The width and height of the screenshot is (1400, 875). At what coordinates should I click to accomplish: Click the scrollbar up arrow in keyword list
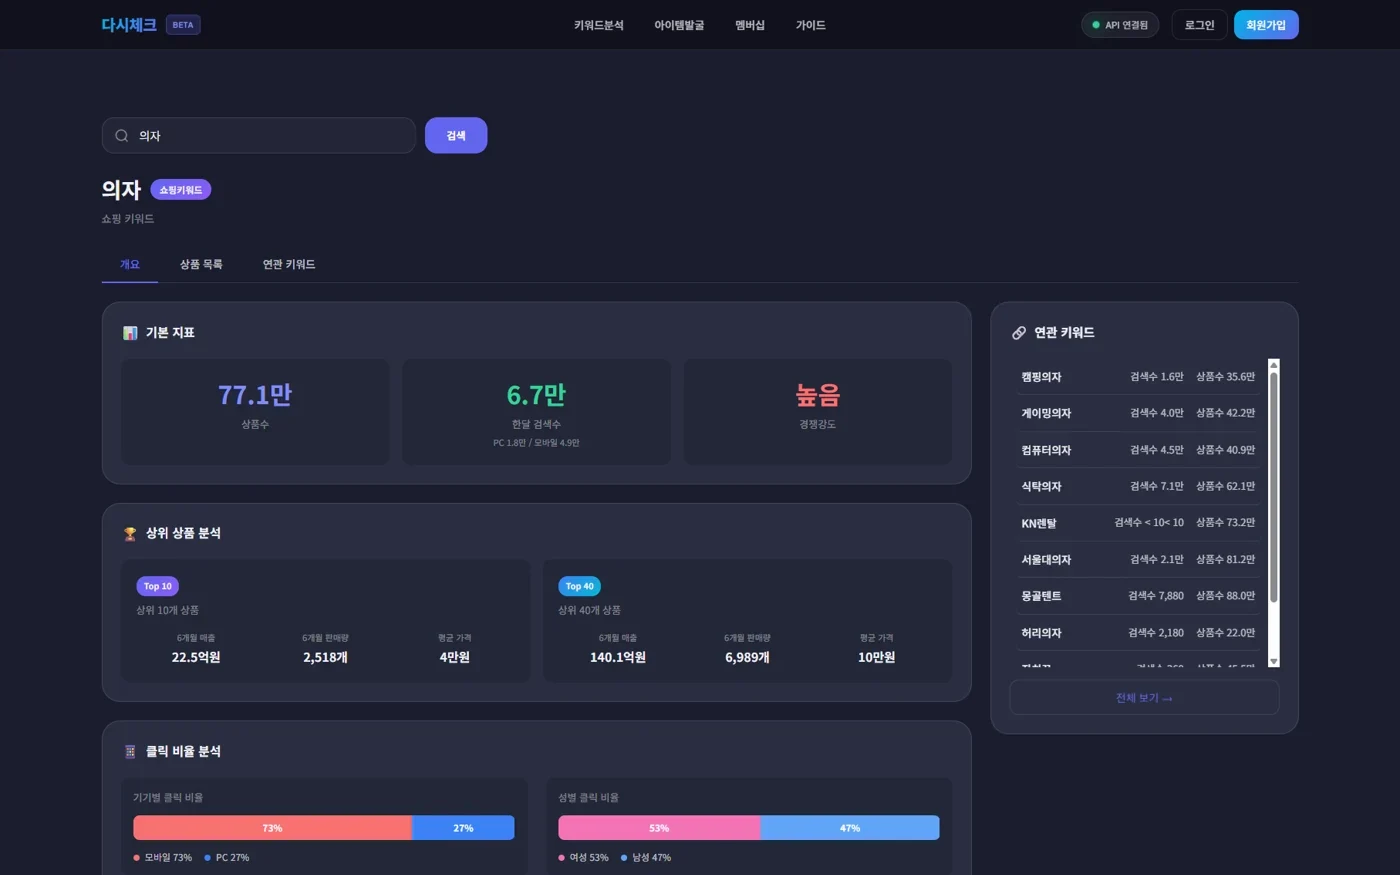click(x=1274, y=365)
